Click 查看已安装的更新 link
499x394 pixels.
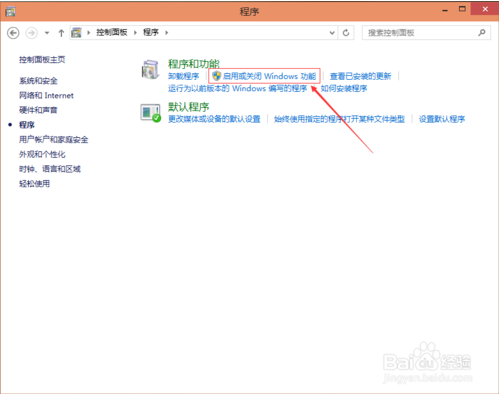coord(360,76)
